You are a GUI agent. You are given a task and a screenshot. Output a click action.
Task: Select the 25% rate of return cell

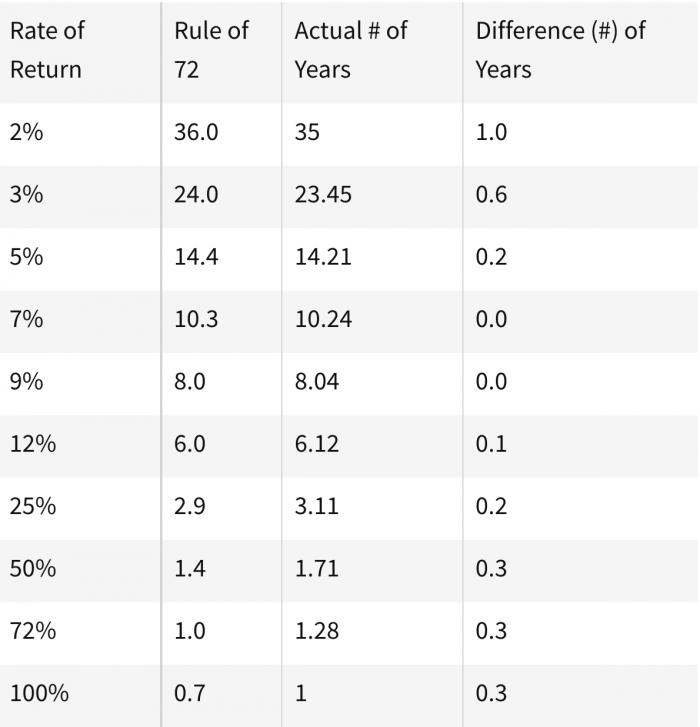click(33, 506)
